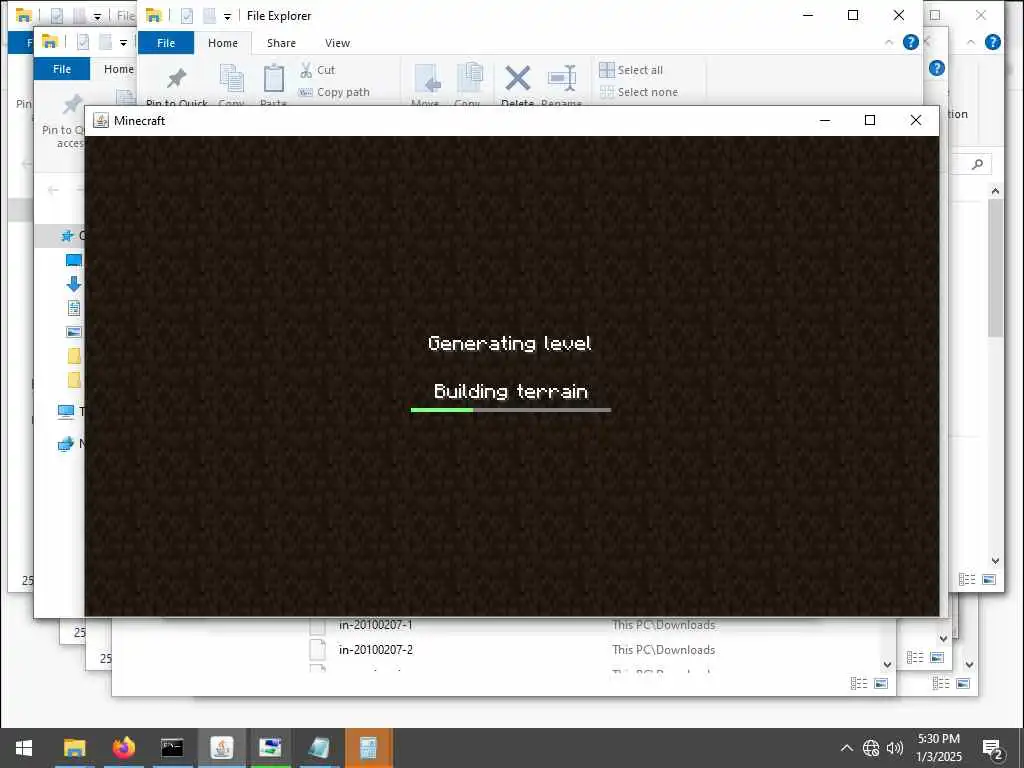Click the Pin to Quick access pushpin in the front window
Viewport: 1024px width, 768px height.
click(x=176, y=78)
